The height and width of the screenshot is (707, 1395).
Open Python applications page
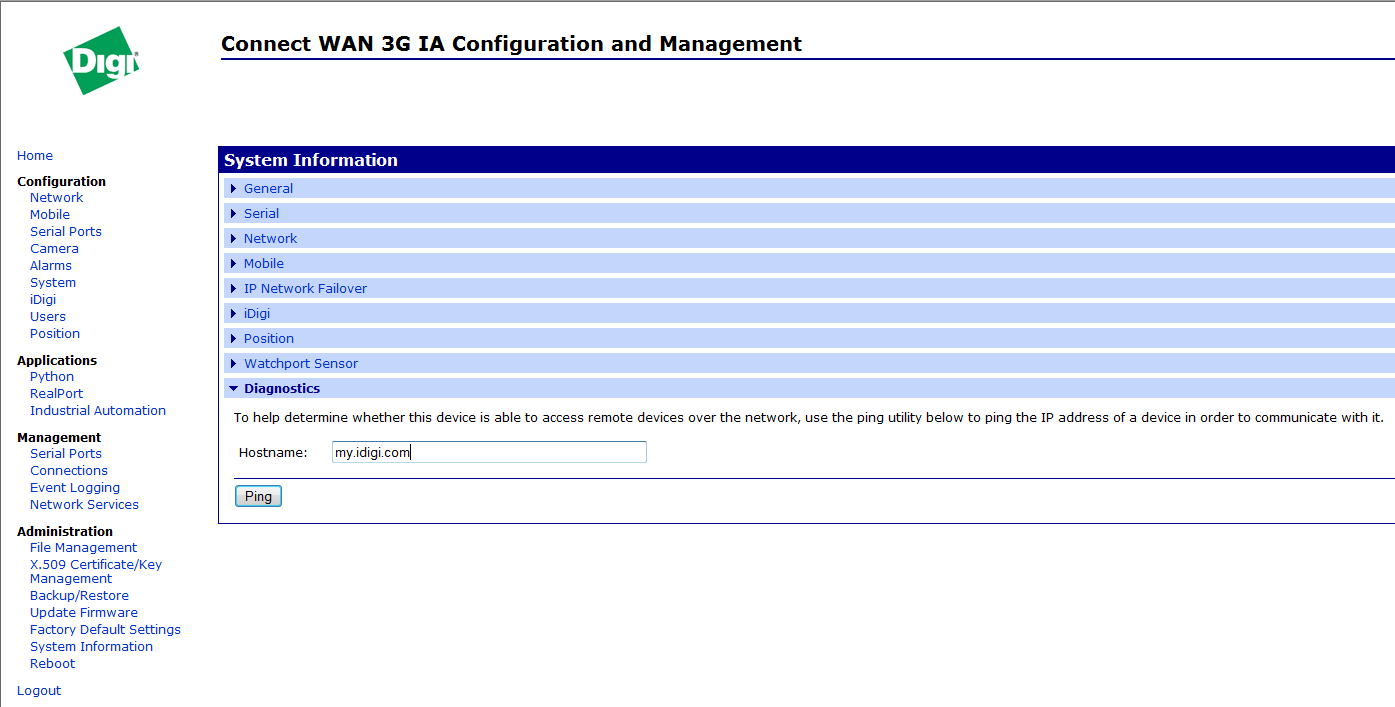(52, 377)
